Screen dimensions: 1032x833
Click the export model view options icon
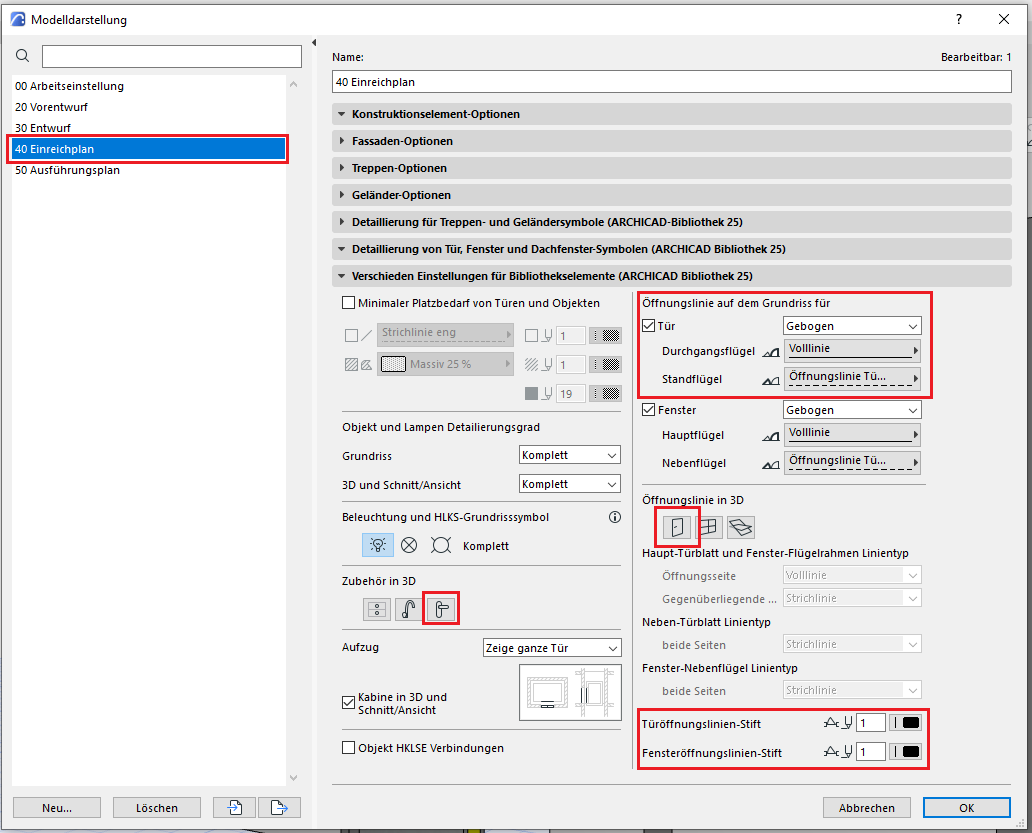click(279, 807)
